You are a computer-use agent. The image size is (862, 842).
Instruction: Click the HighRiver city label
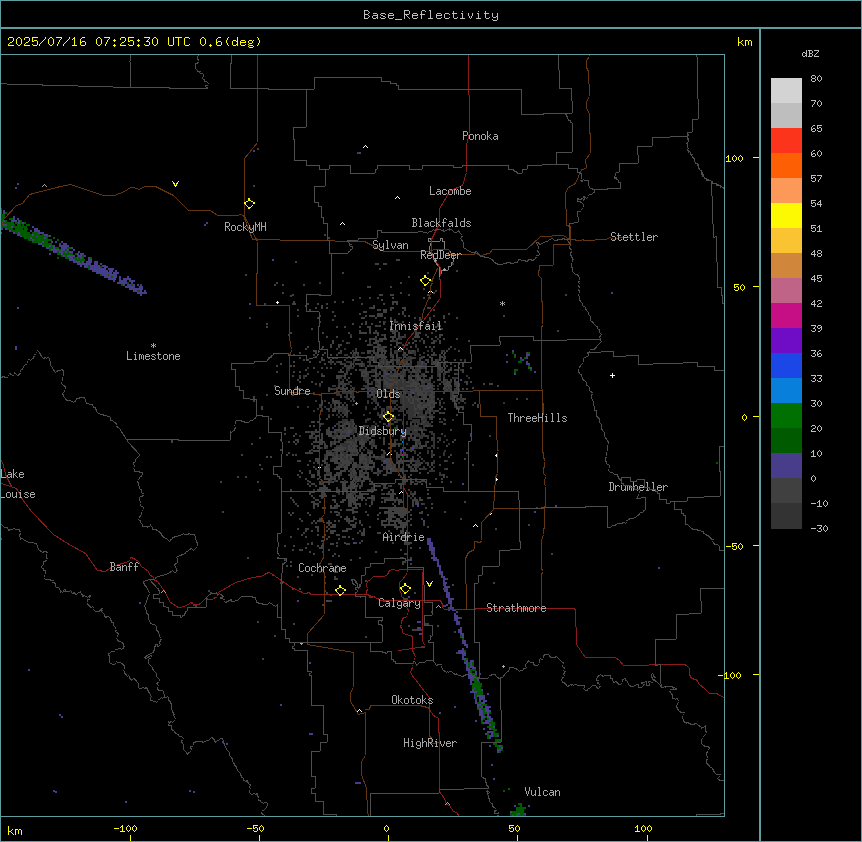(430, 743)
